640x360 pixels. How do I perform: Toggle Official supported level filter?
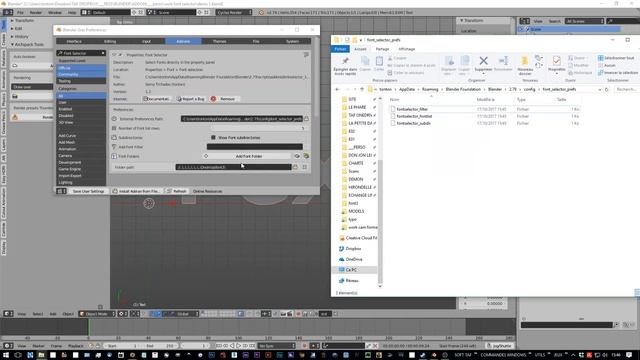click(81, 68)
